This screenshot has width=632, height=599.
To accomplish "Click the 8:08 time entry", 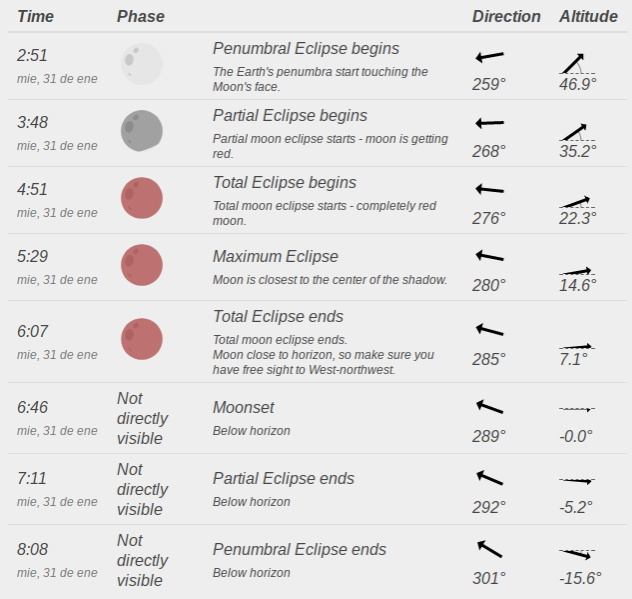I will tap(32, 551).
